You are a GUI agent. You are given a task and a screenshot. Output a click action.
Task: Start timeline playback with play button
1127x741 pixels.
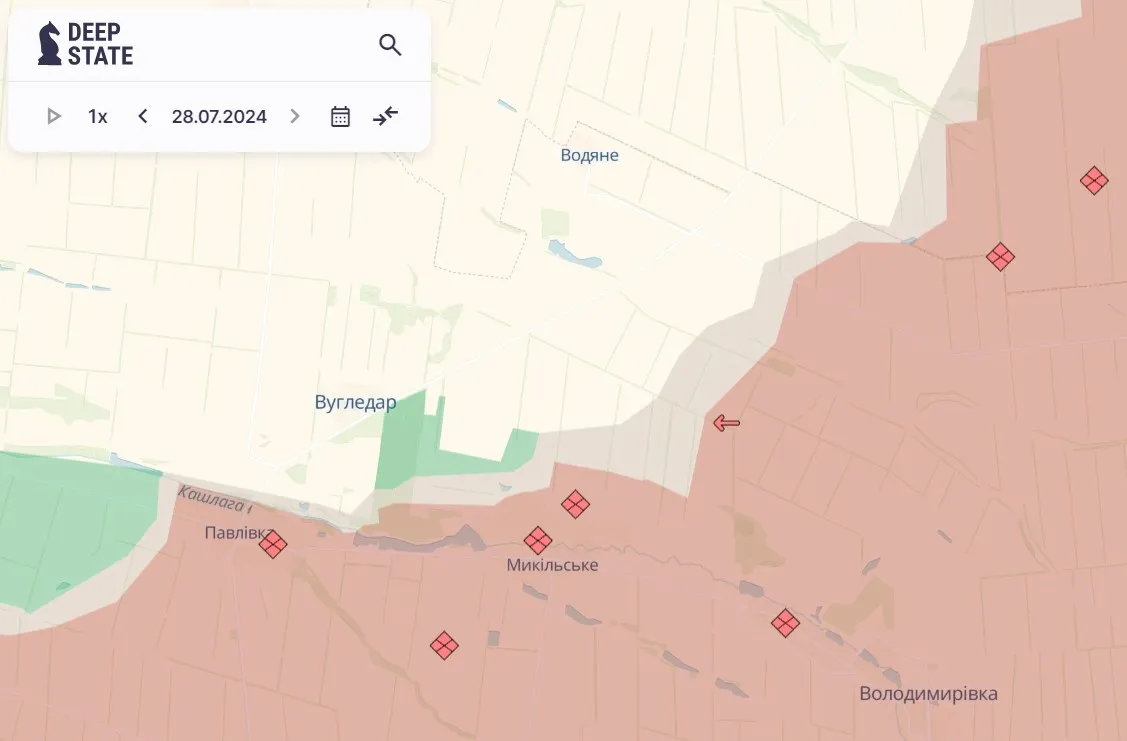point(54,117)
